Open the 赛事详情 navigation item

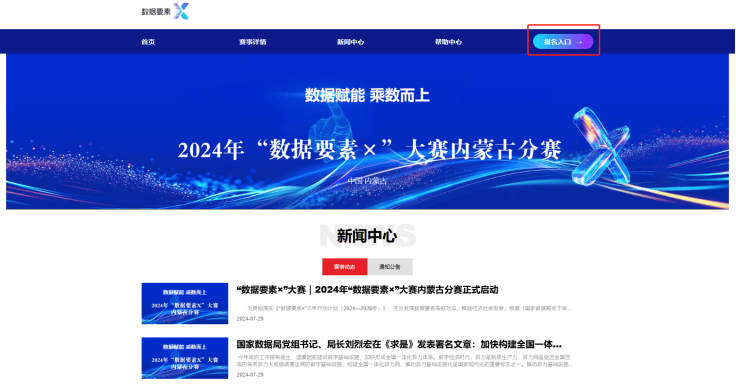tap(253, 42)
